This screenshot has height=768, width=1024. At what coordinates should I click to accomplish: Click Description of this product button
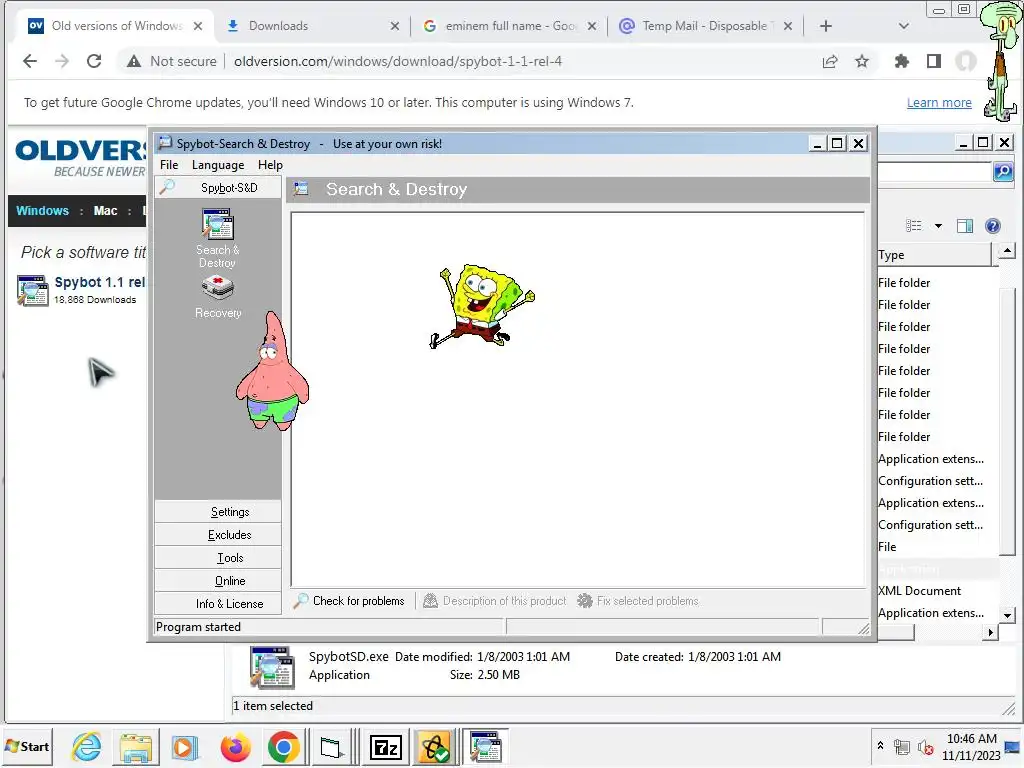pyautogui.click(x=494, y=601)
